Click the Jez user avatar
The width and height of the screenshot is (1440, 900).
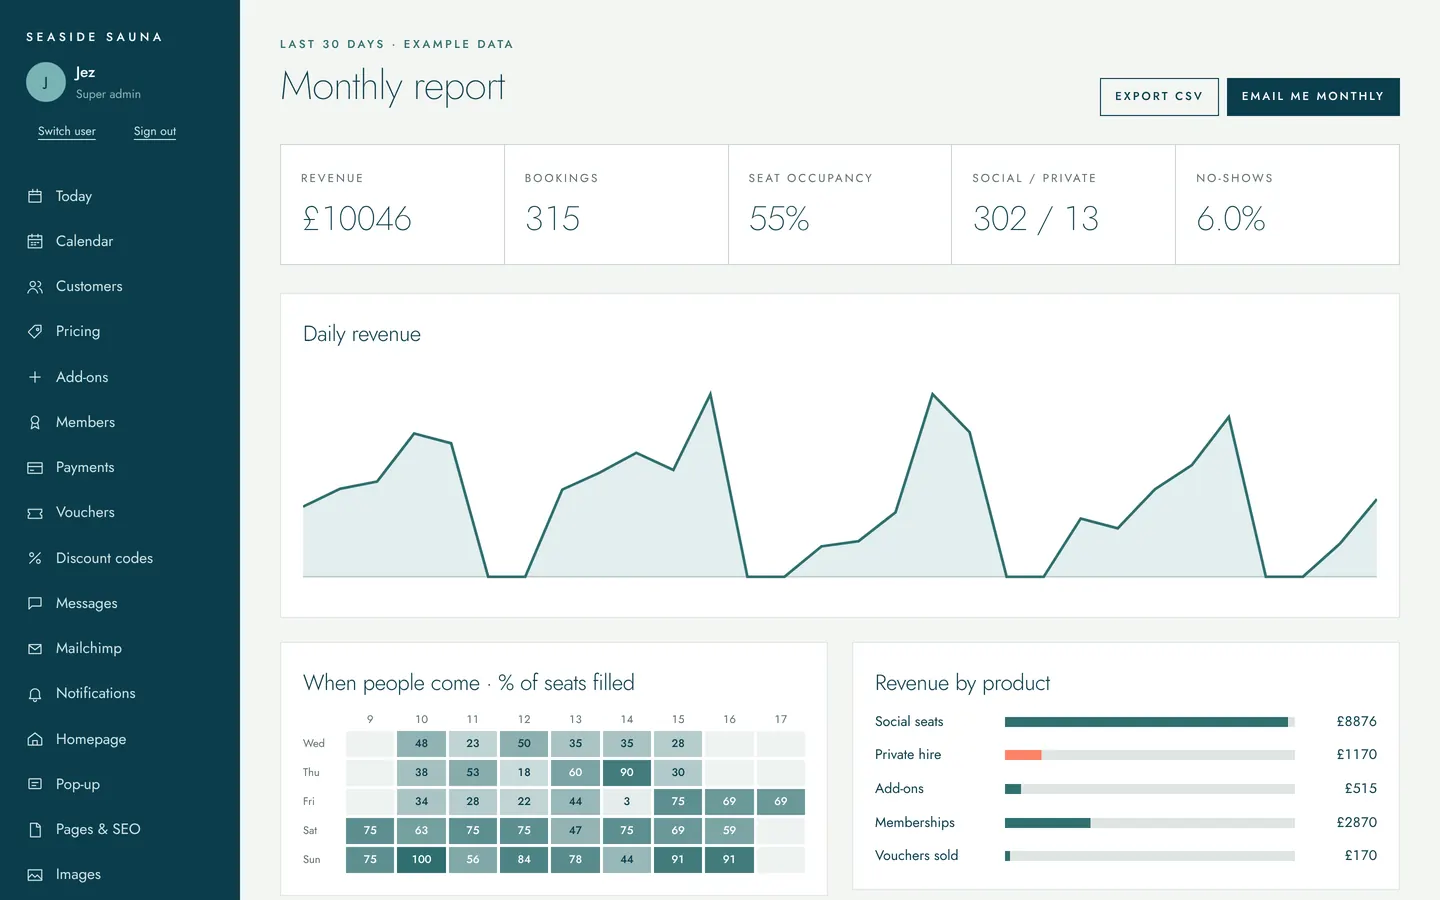[x=46, y=82]
